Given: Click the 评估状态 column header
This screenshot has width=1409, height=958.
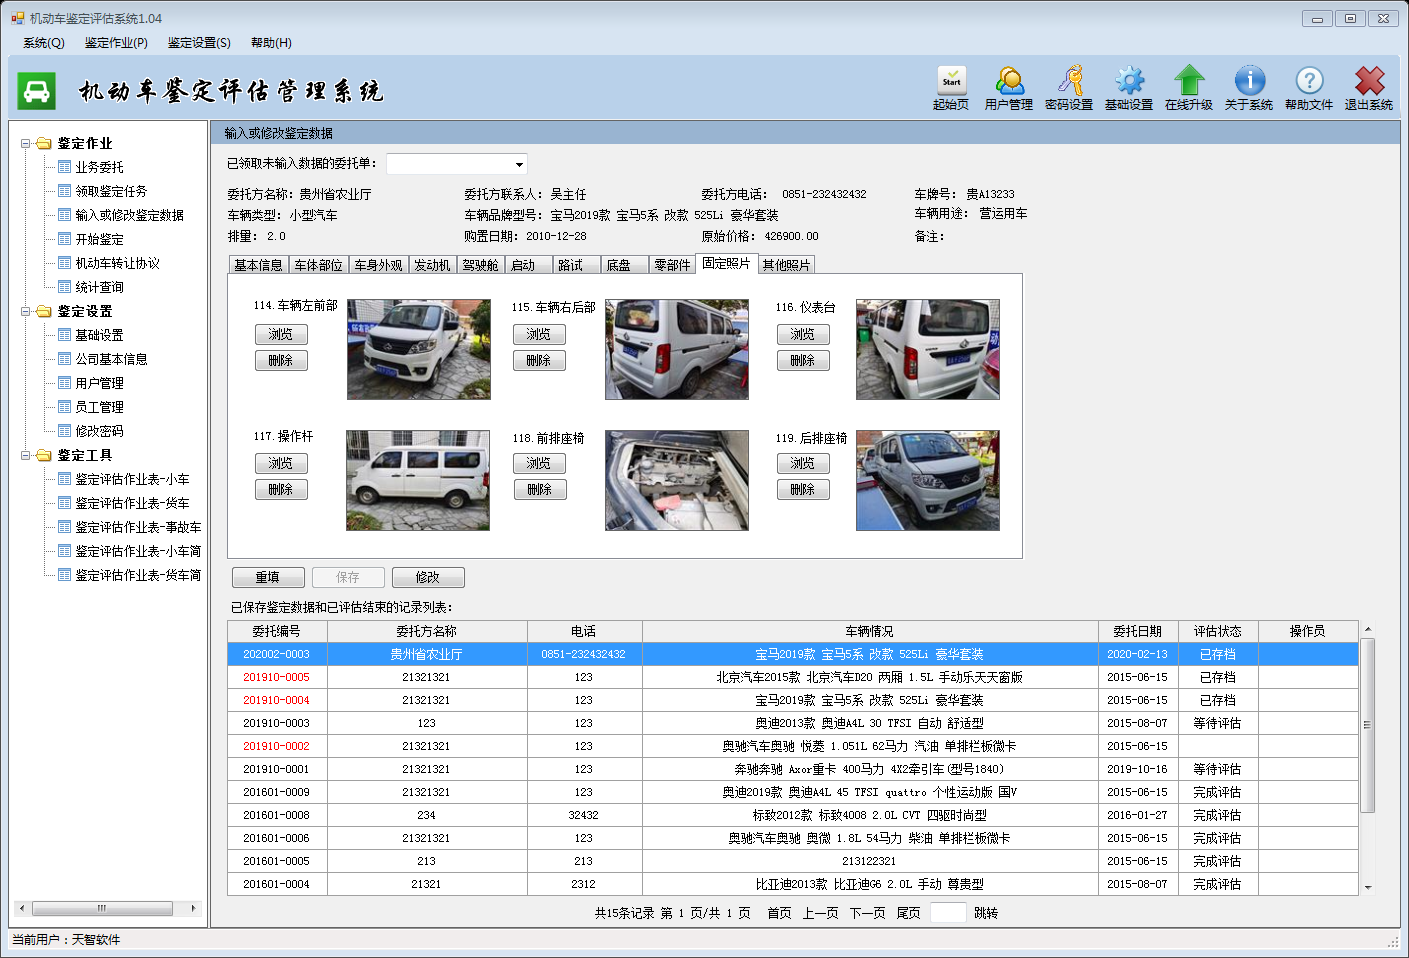Looking at the screenshot, I should 1217,631.
